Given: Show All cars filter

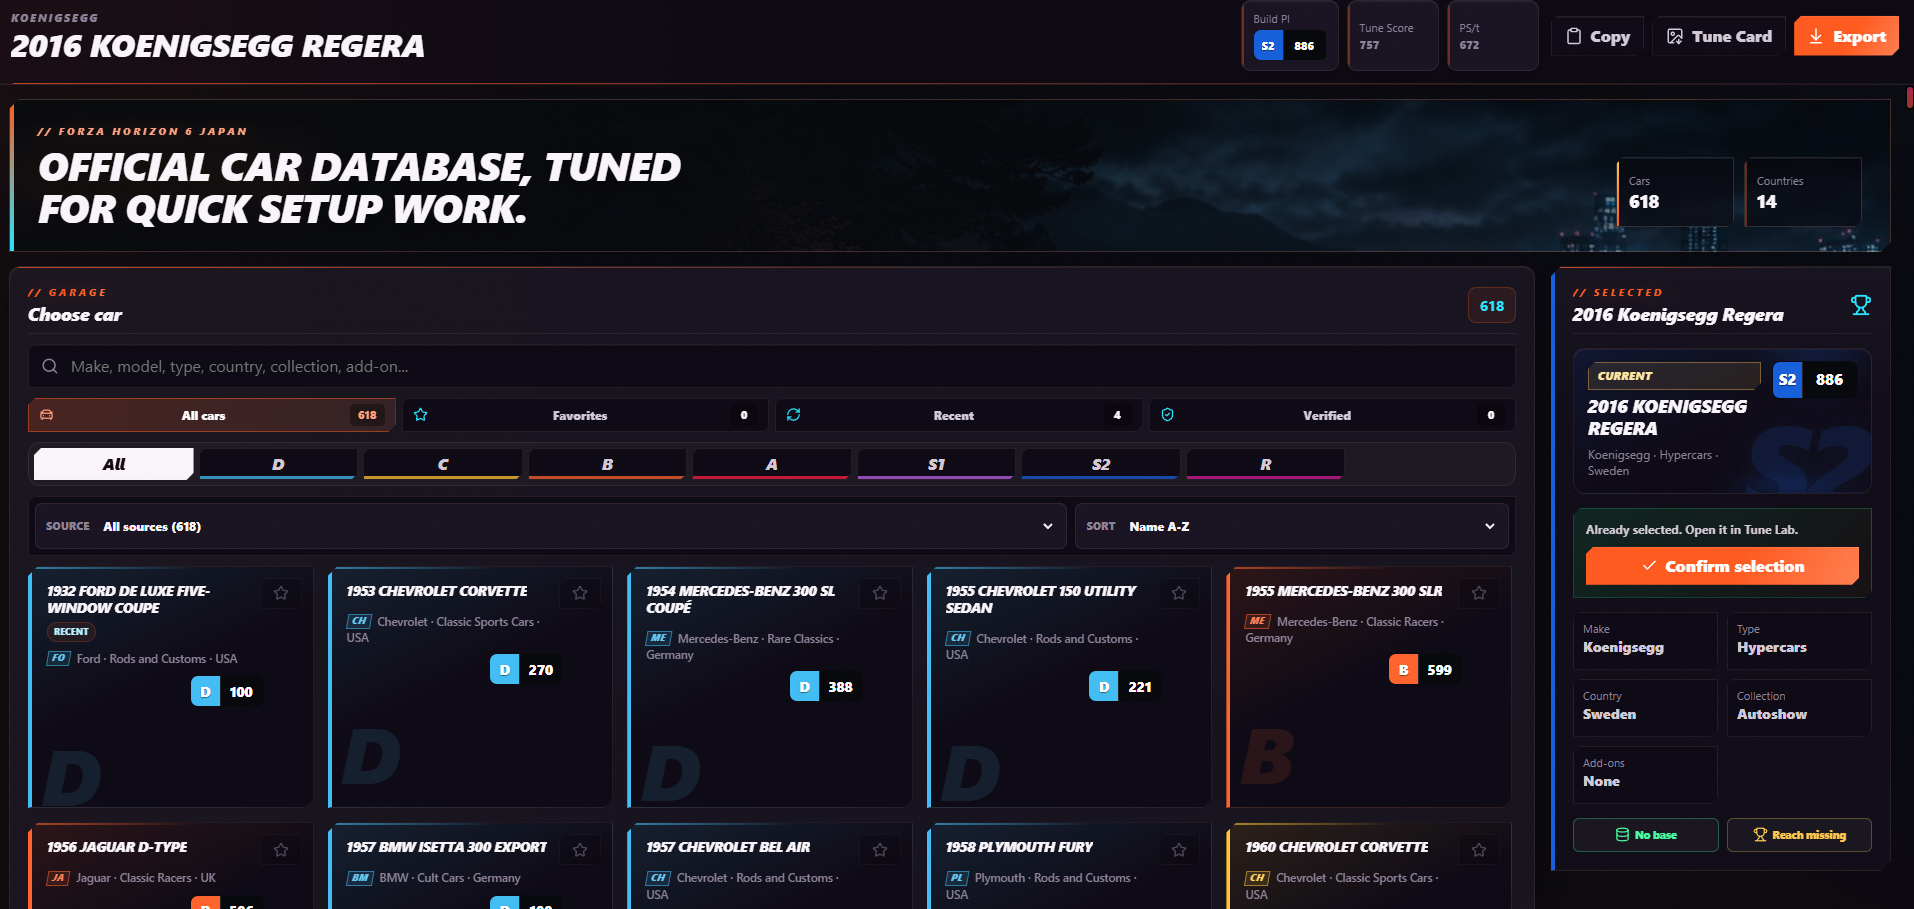Looking at the screenshot, I should [x=212, y=415].
